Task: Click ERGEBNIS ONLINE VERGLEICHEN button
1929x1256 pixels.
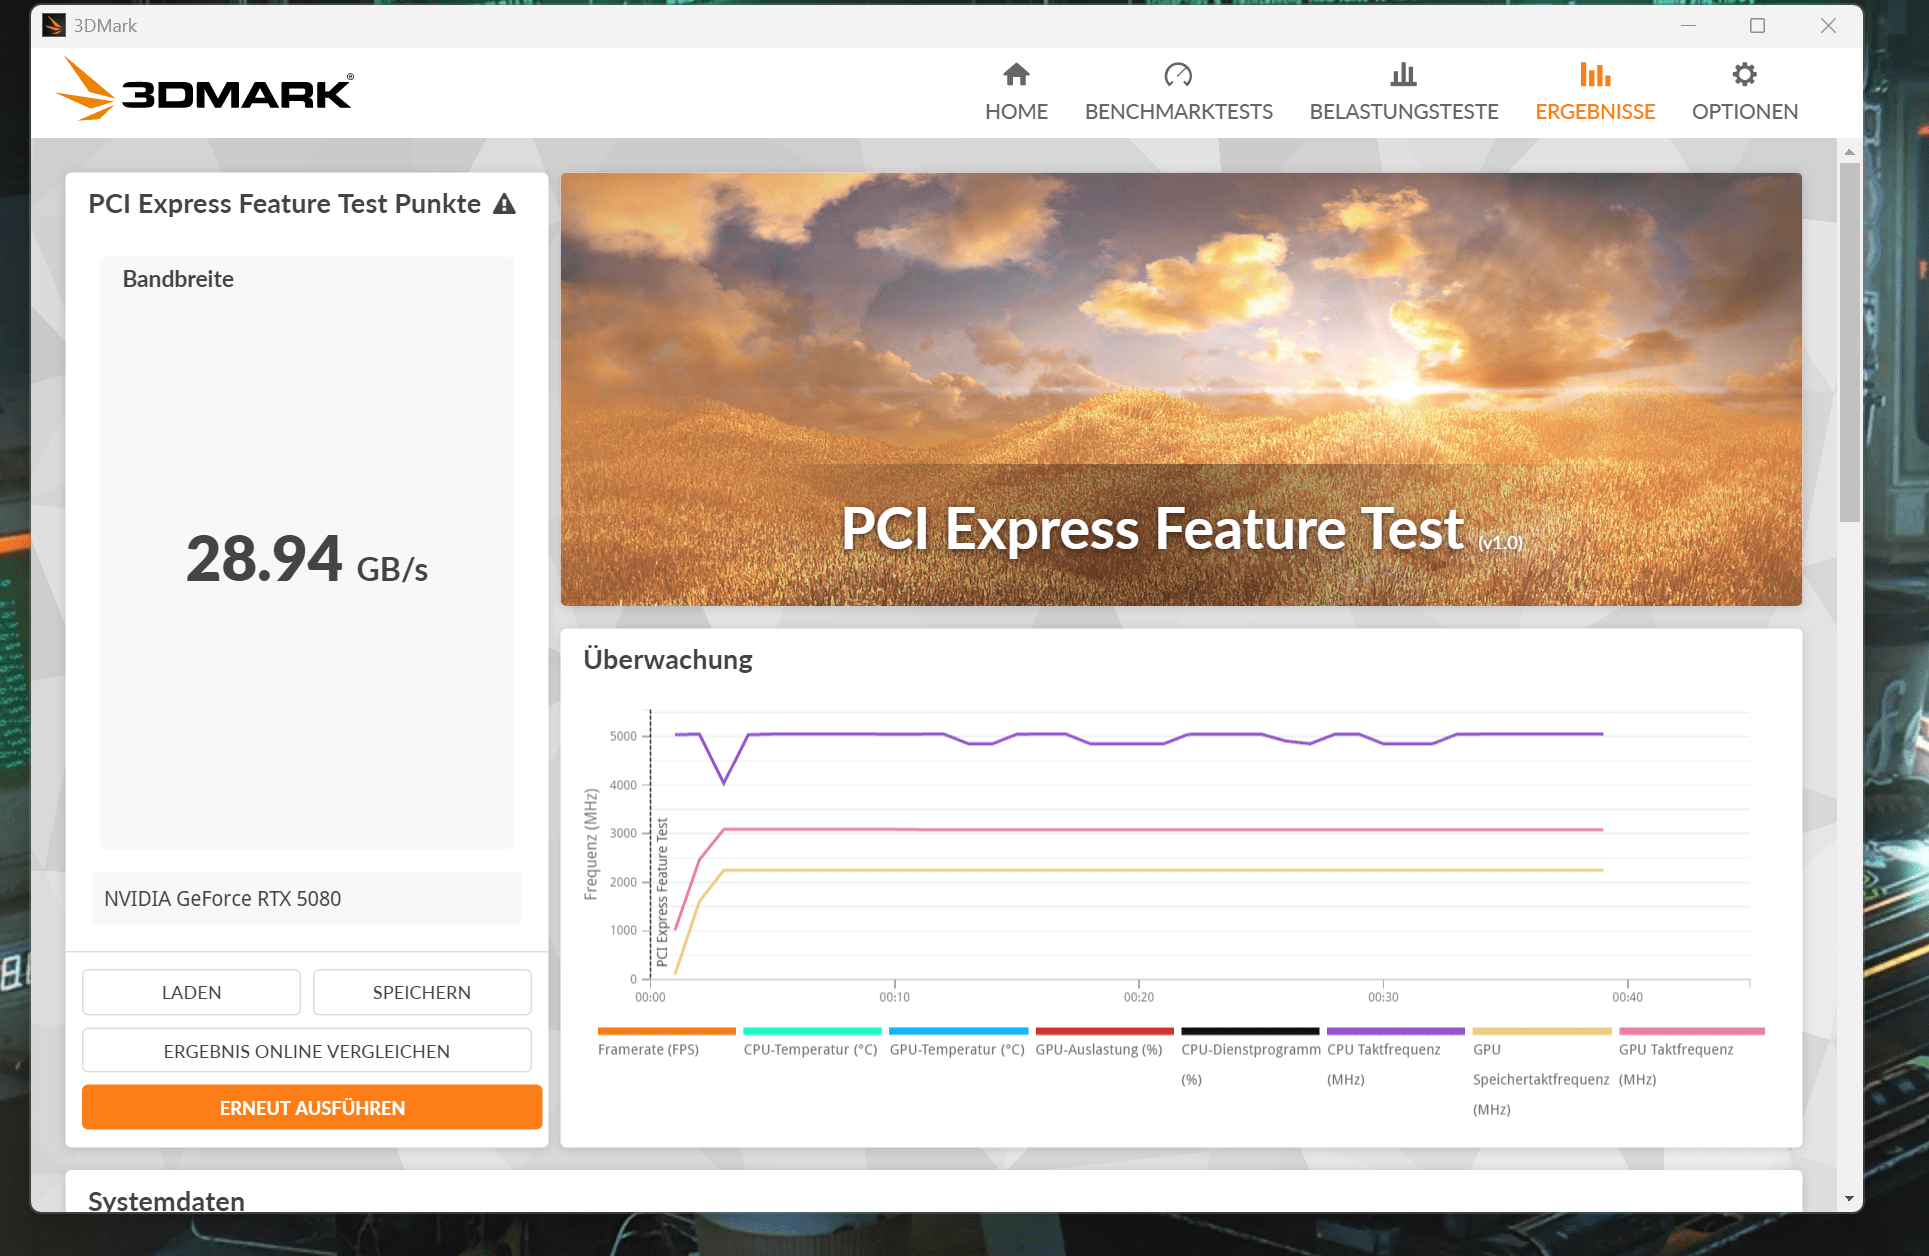Action: pos(307,1051)
